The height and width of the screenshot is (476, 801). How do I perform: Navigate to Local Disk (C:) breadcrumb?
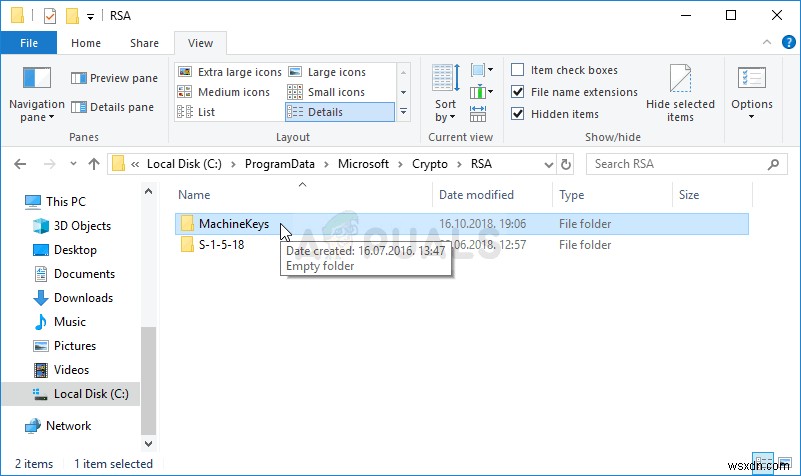pos(184,164)
